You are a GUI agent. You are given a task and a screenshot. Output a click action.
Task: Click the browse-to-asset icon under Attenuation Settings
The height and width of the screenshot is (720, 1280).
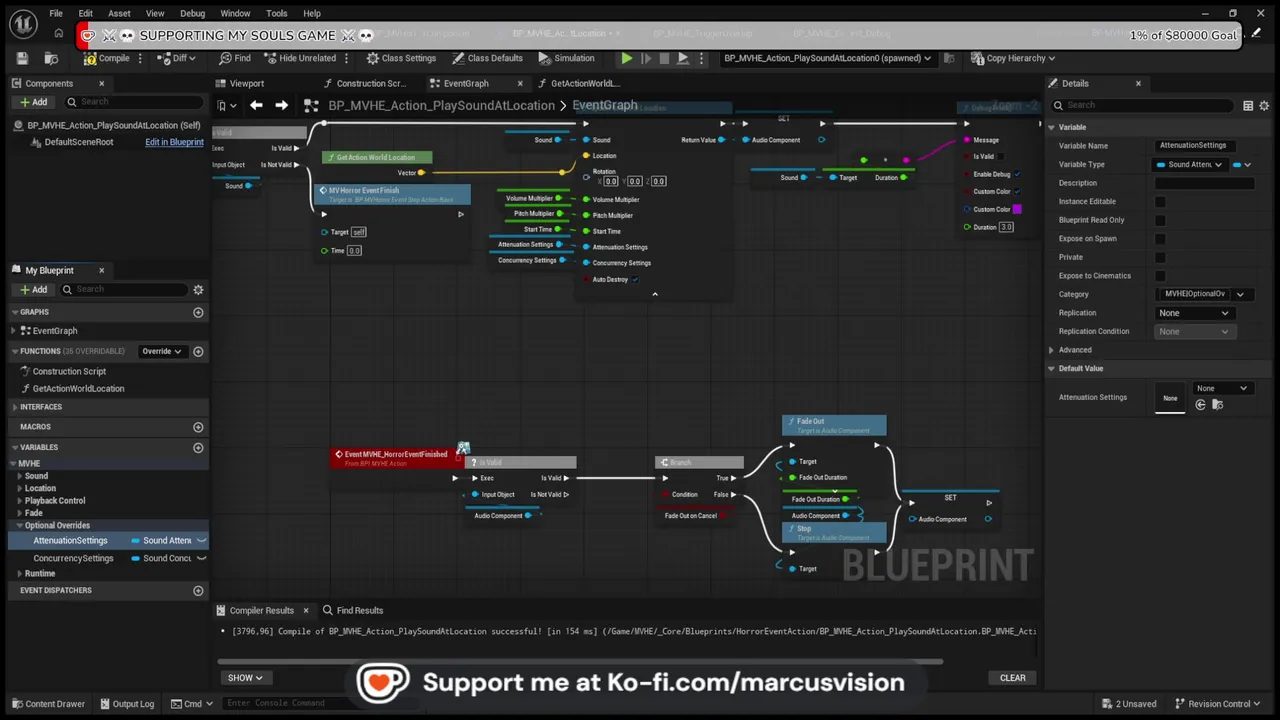tap(1217, 405)
